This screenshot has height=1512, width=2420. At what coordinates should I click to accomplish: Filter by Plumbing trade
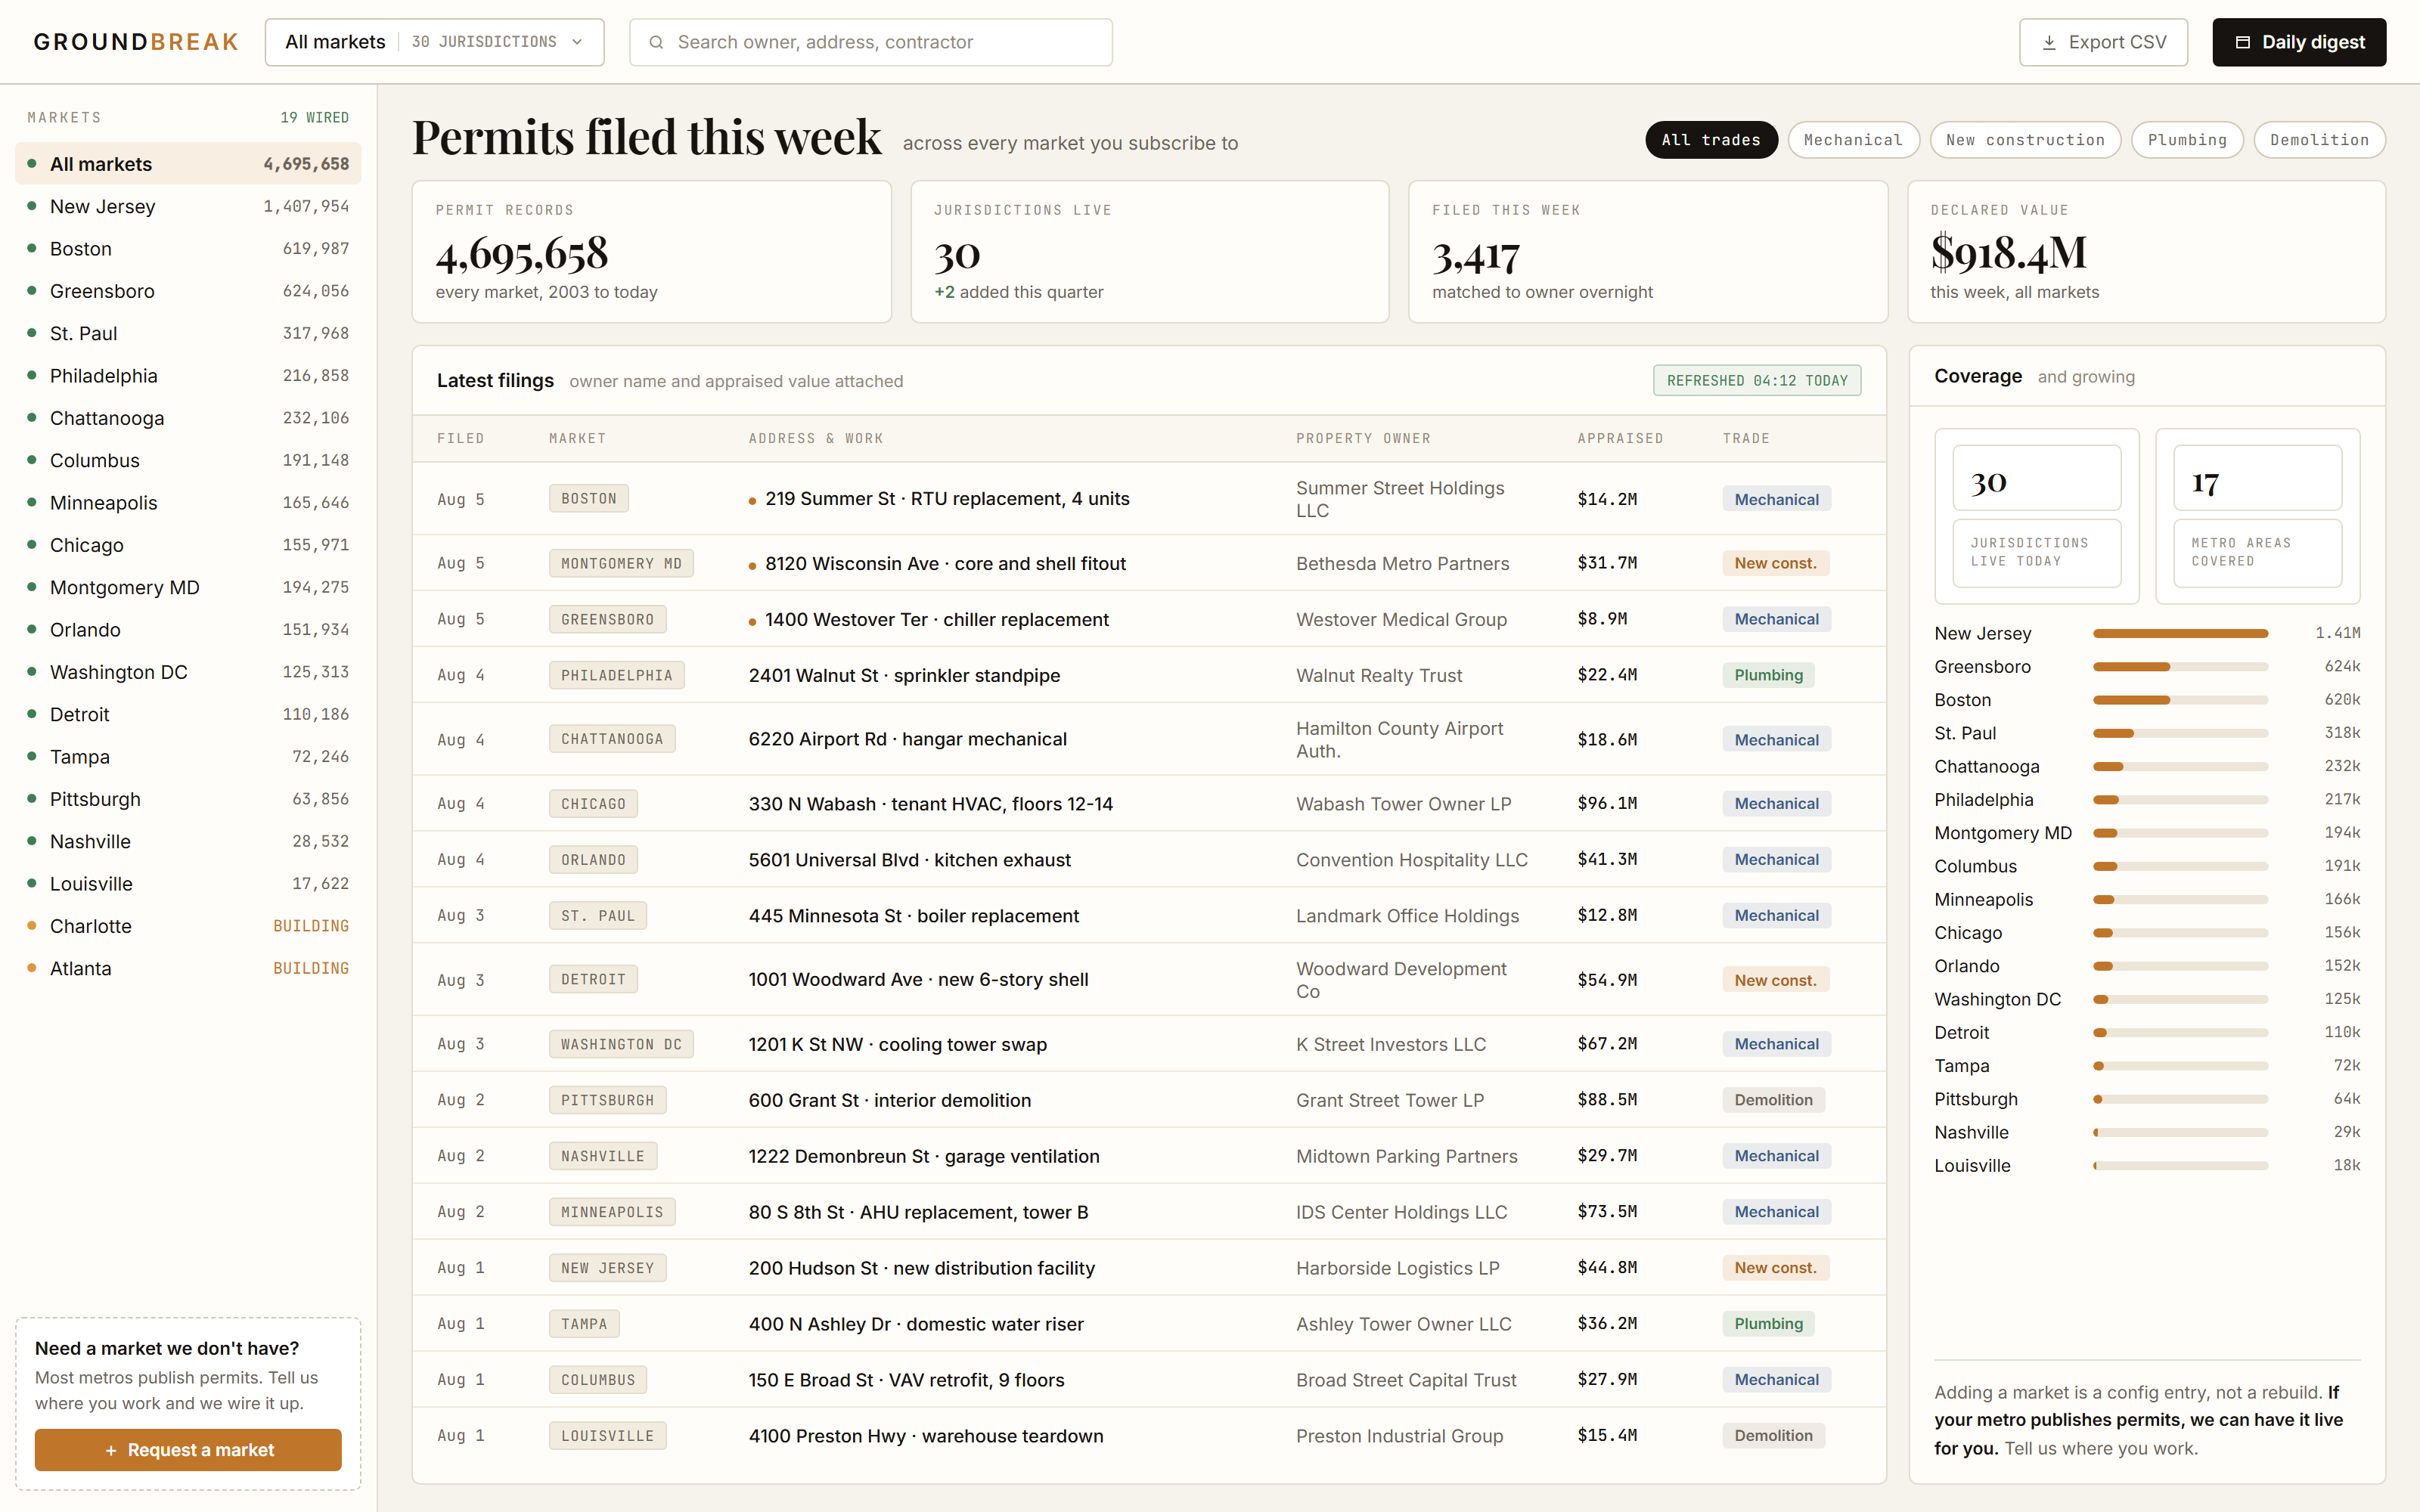(x=2187, y=140)
